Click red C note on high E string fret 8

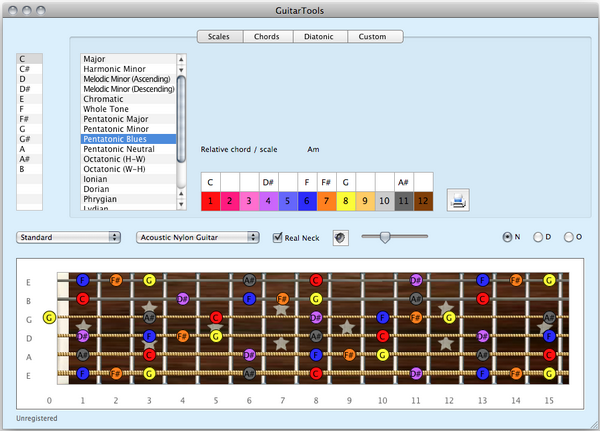[x=316, y=280]
